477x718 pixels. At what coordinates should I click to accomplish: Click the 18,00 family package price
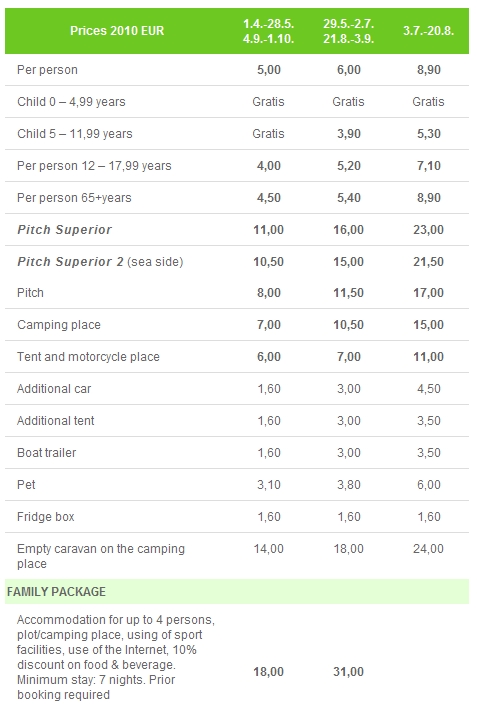tap(269, 672)
